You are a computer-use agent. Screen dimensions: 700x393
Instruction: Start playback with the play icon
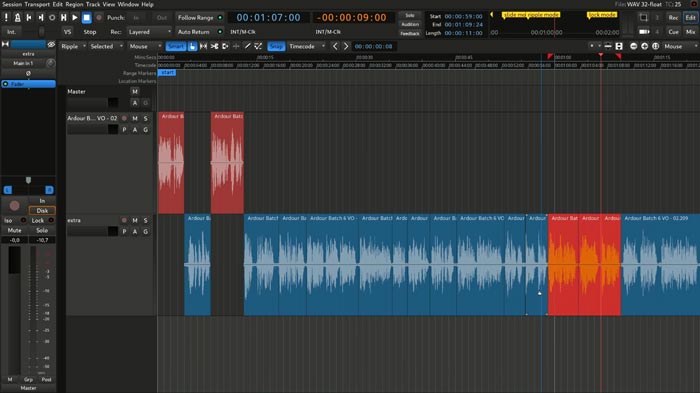[x=75, y=17]
